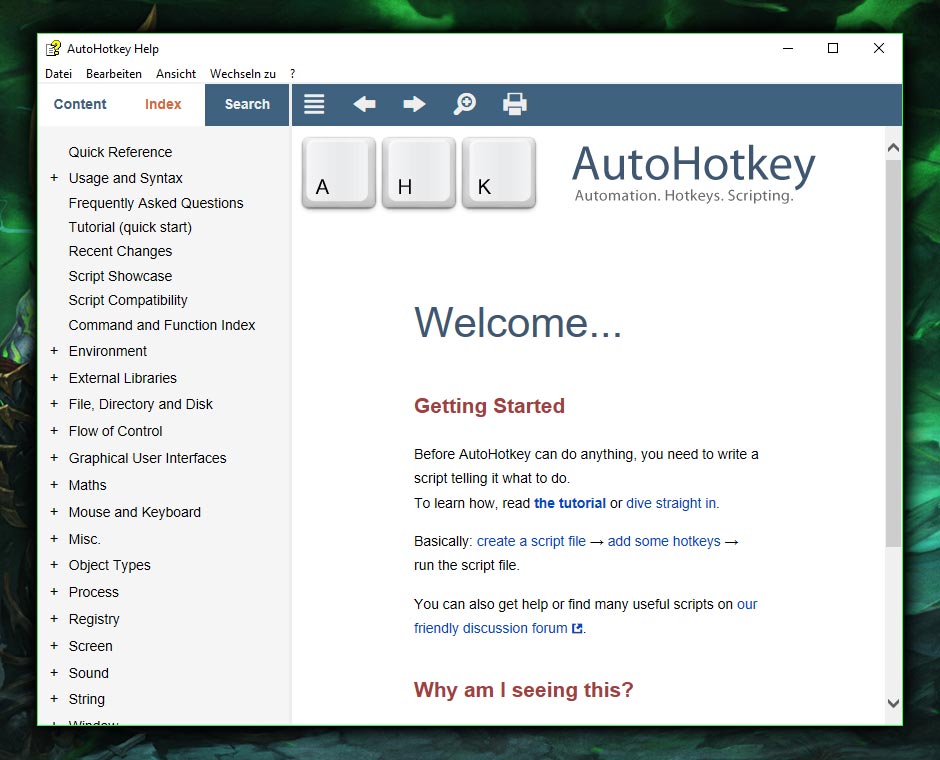This screenshot has height=760, width=940.
Task: Expand Mouse and Keyboard section
Action: tap(54, 512)
